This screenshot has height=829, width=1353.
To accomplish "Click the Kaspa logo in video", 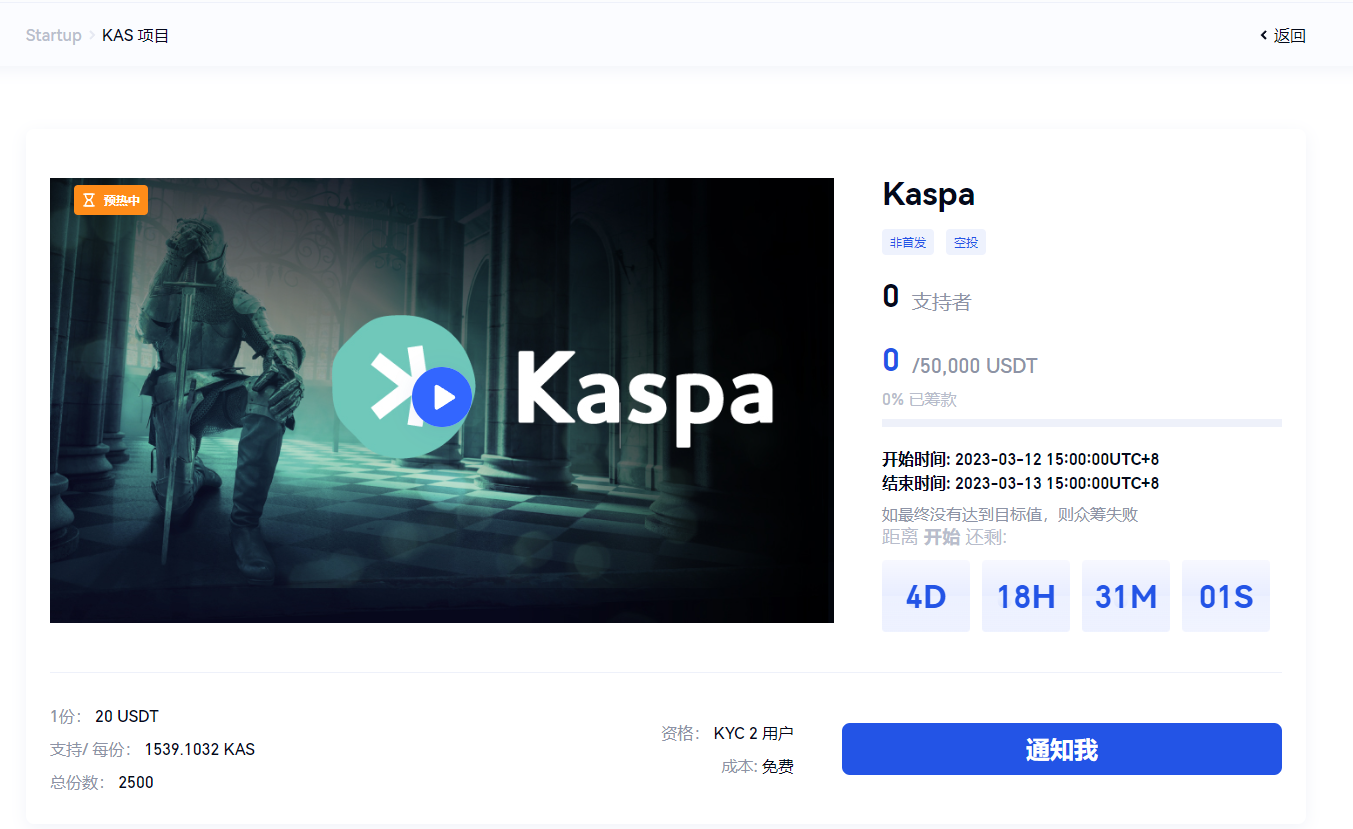I will 553,385.
